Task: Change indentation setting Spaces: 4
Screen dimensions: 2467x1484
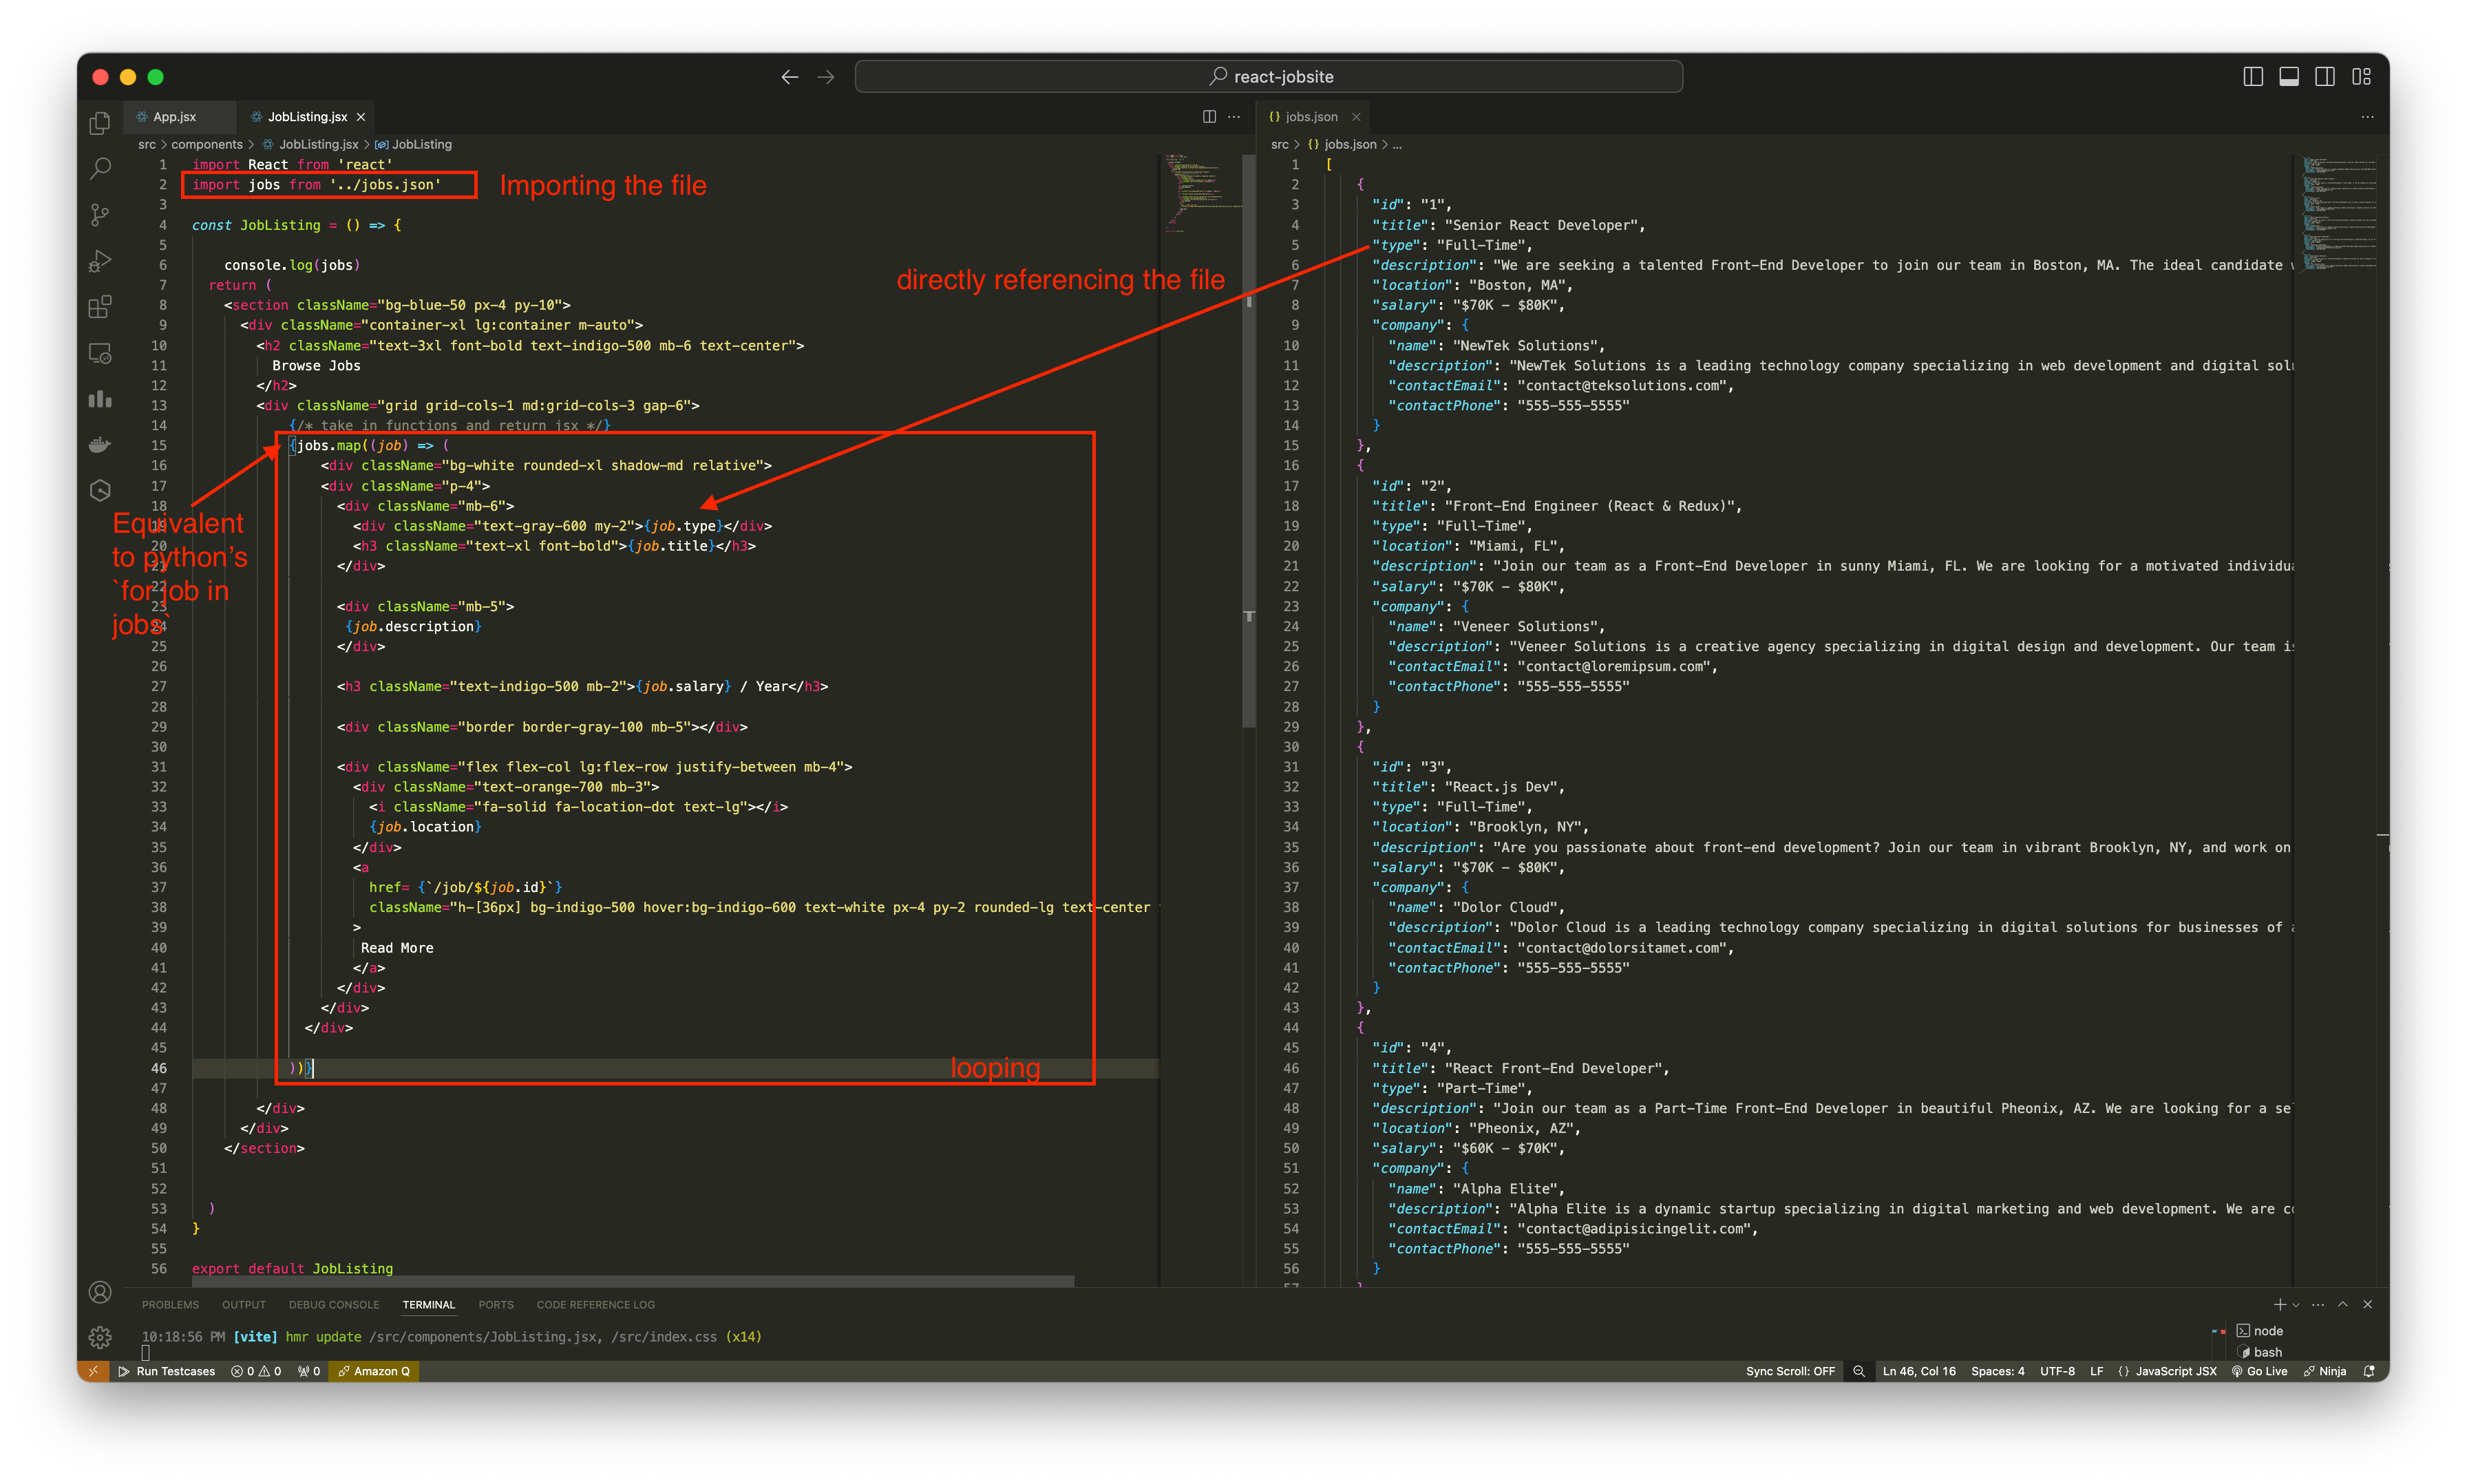Action: point(1997,1371)
